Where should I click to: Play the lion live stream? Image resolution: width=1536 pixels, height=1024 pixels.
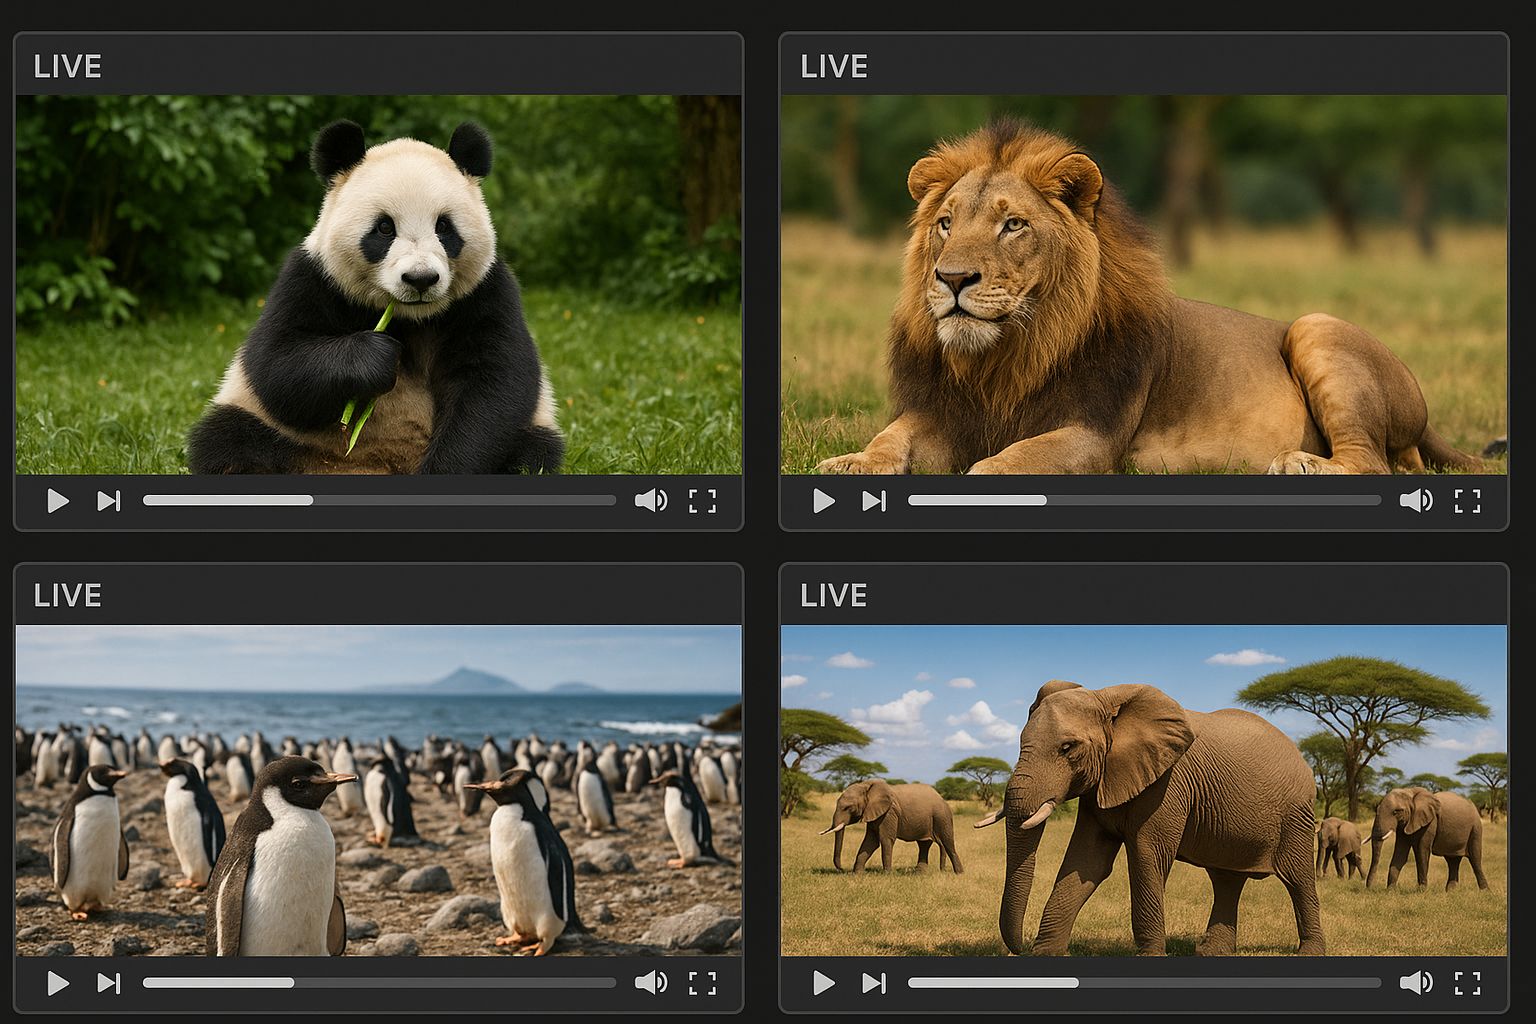click(x=823, y=501)
